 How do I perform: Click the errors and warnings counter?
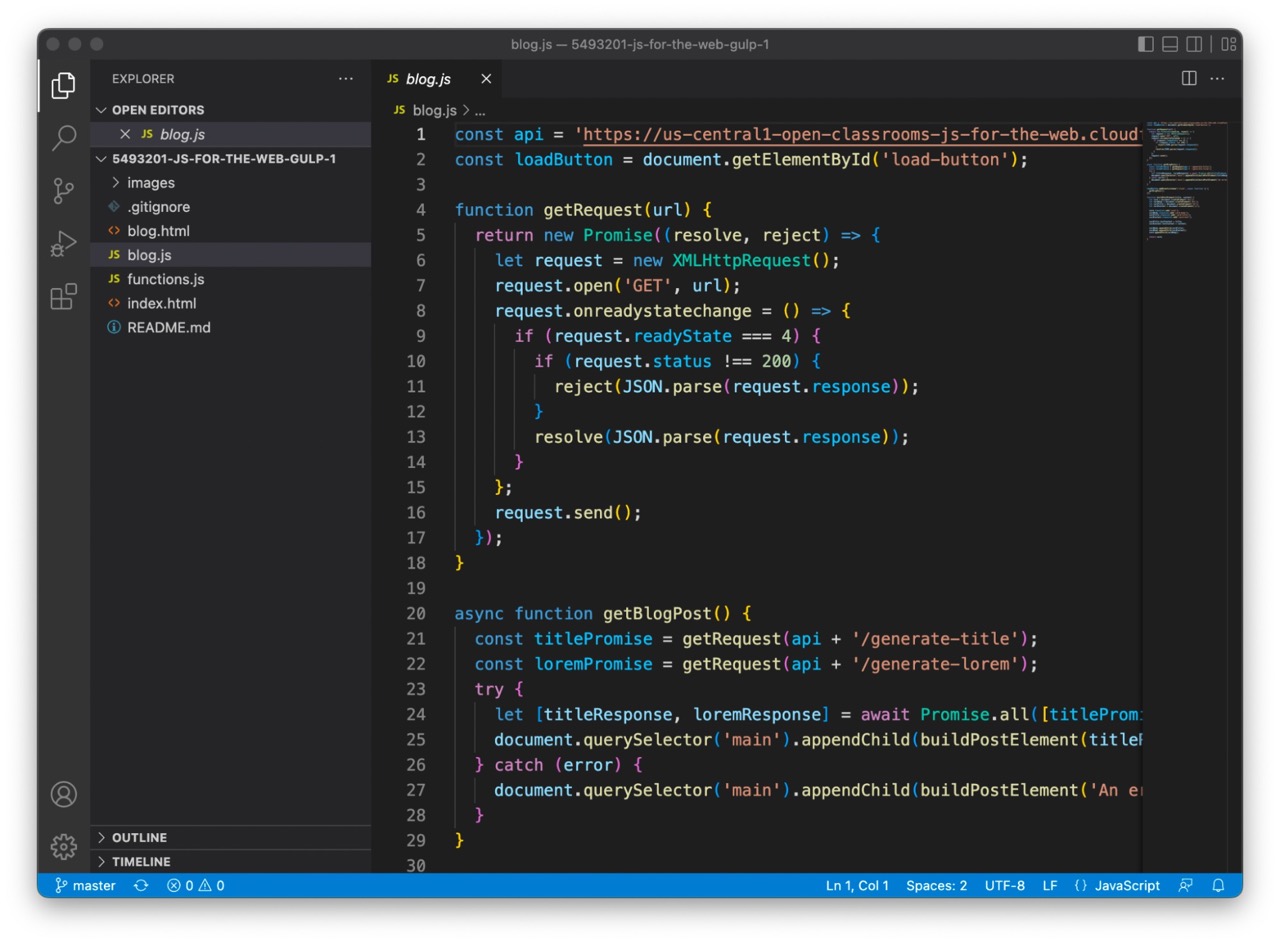[x=194, y=885]
